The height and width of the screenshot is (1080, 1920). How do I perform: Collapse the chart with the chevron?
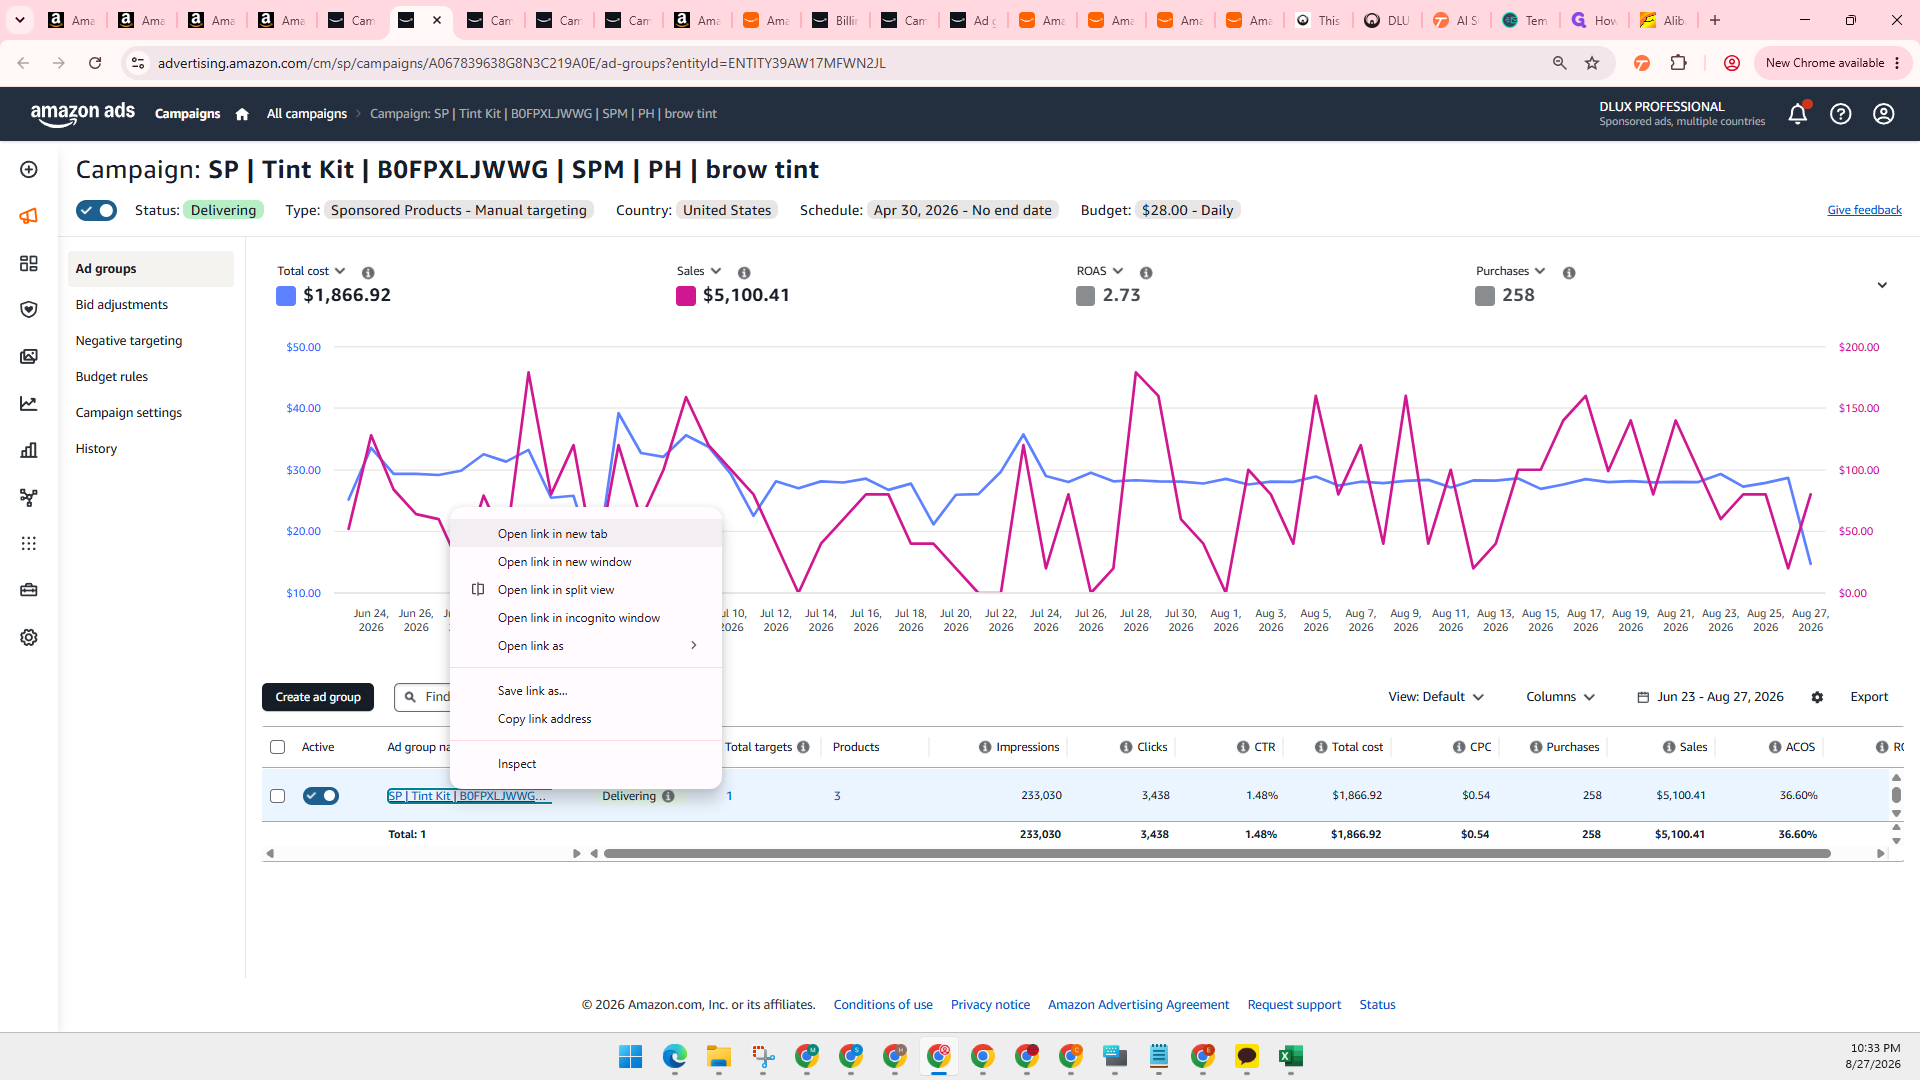[x=1882, y=285]
